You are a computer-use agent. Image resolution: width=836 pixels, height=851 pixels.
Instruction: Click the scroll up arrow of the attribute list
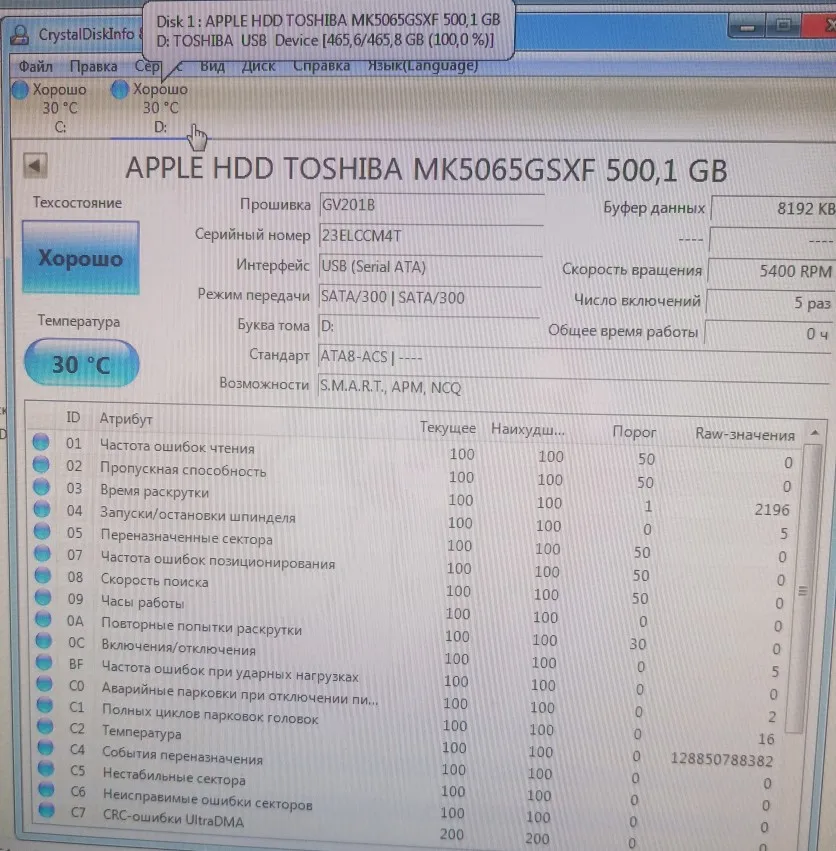pyautogui.click(x=814, y=433)
